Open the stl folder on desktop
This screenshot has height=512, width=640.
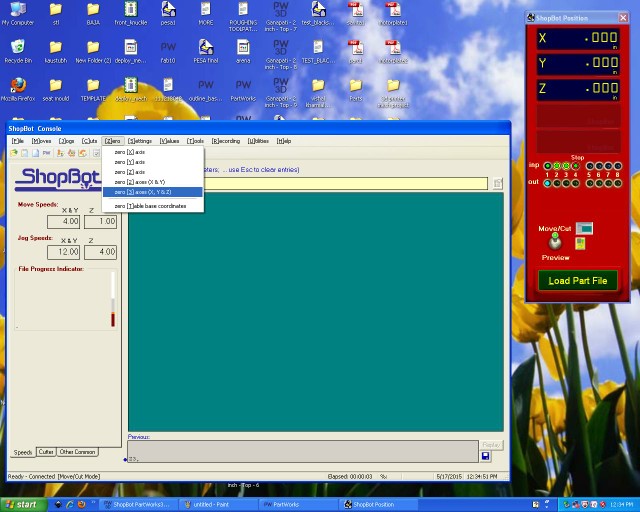[56, 14]
